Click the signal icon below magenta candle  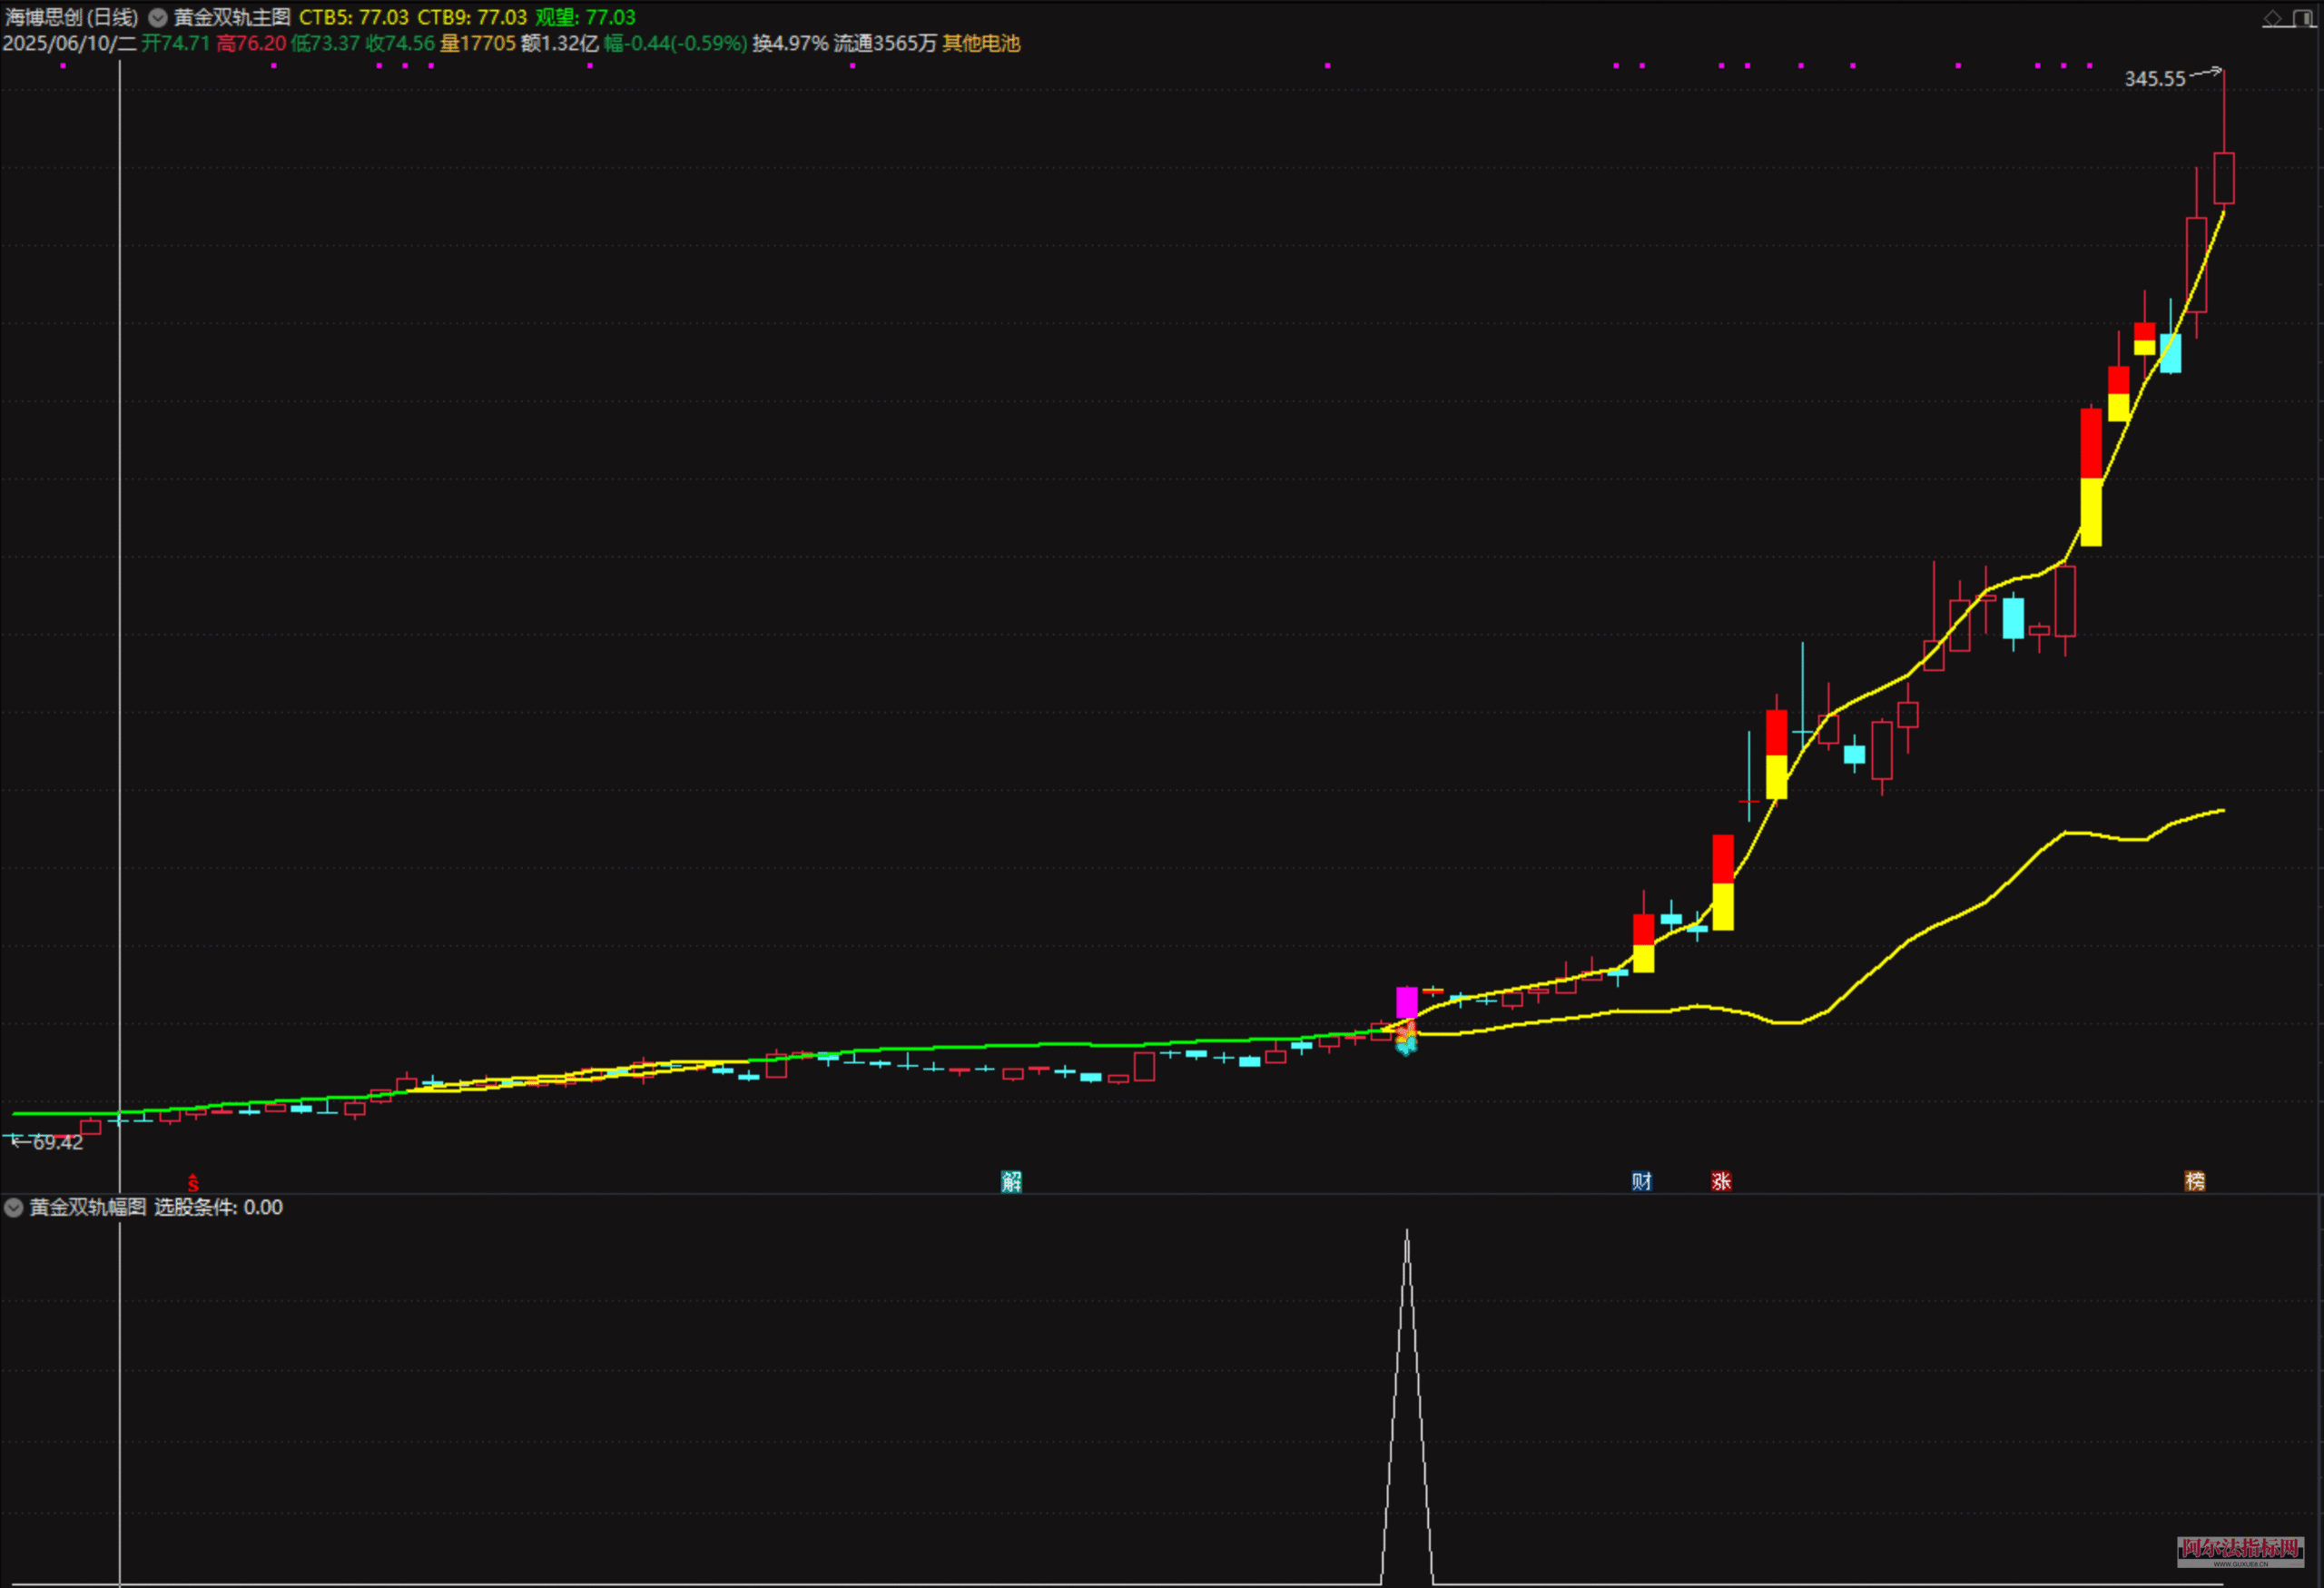pos(1406,1040)
